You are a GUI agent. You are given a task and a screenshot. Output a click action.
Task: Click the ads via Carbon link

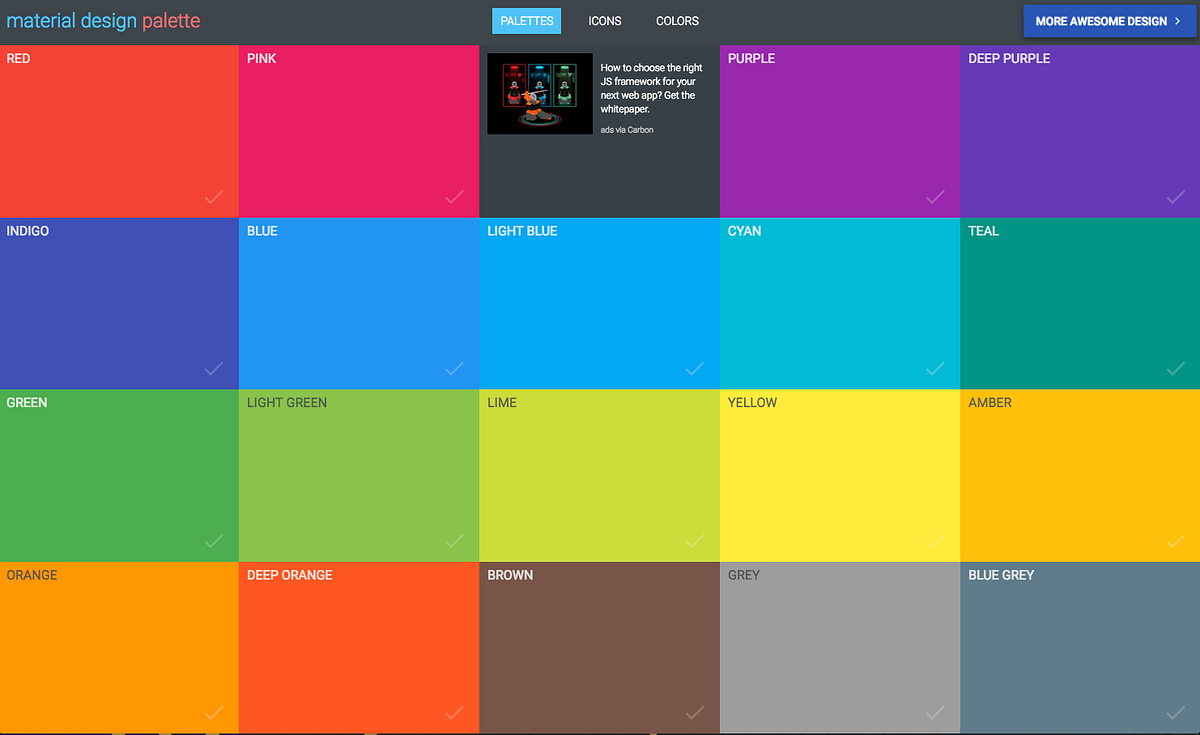[x=626, y=129]
